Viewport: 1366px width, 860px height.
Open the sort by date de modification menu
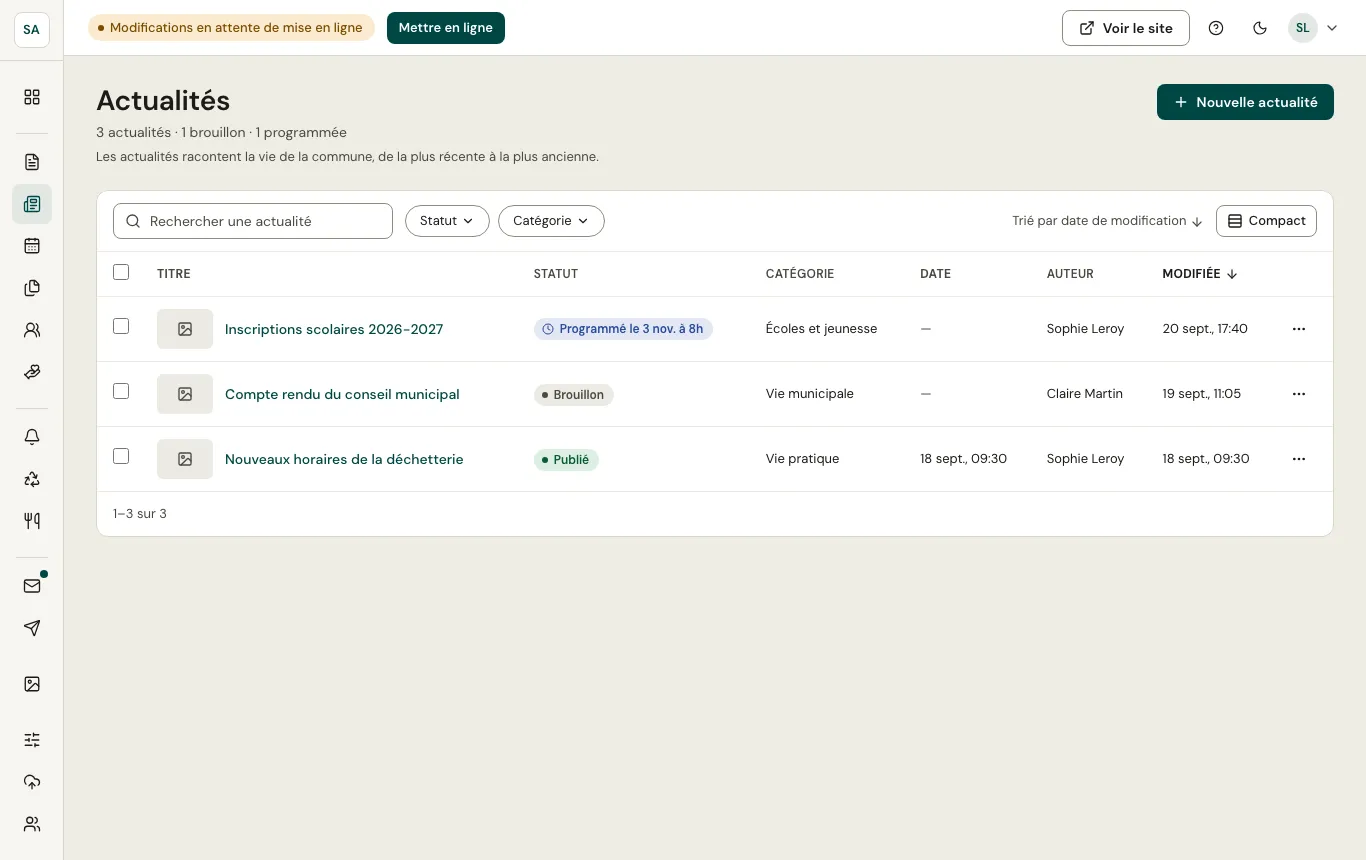(x=1107, y=221)
